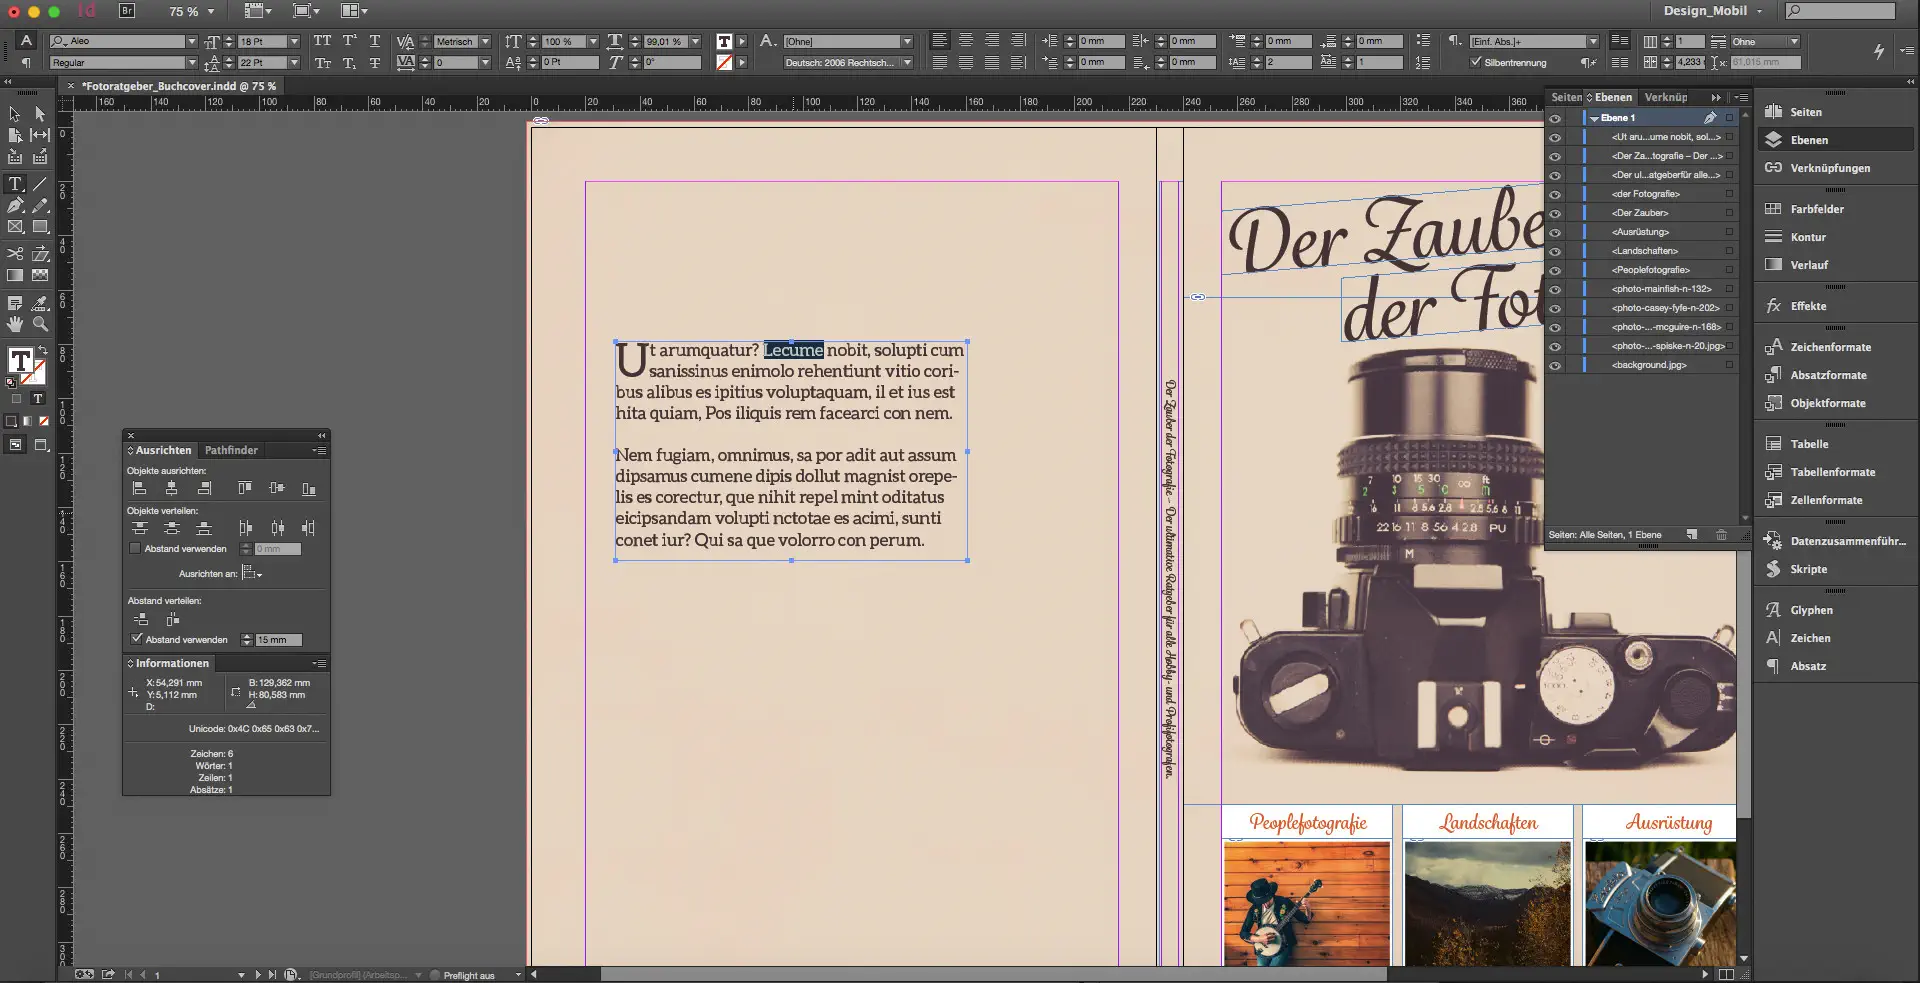This screenshot has height=983, width=1920.
Task: Open the Farbfelder panel
Action: click(1816, 209)
